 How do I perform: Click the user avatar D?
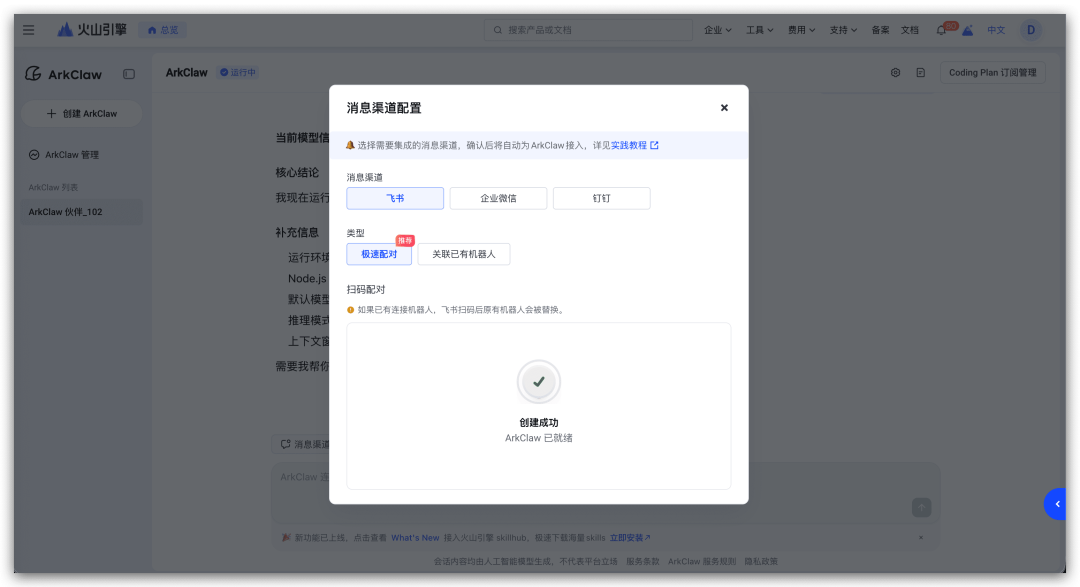tap(1030, 30)
